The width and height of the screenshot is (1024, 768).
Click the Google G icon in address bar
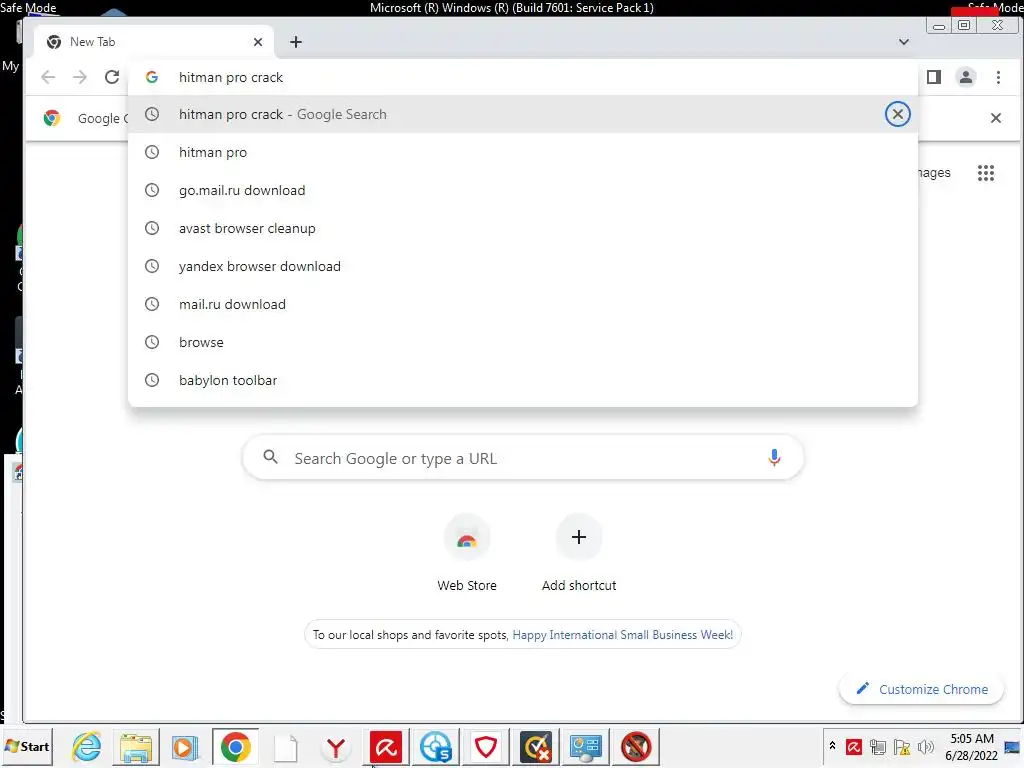coord(152,77)
